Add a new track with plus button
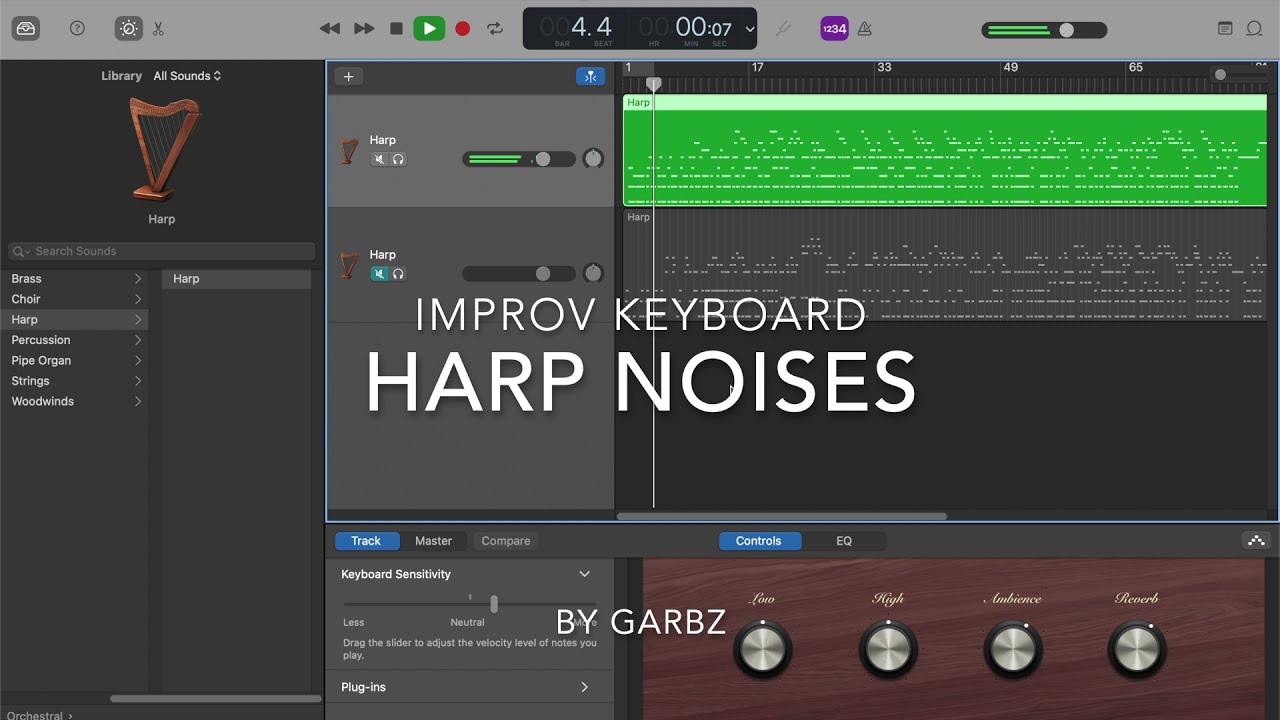Image resolution: width=1280 pixels, height=720 pixels. (x=348, y=76)
